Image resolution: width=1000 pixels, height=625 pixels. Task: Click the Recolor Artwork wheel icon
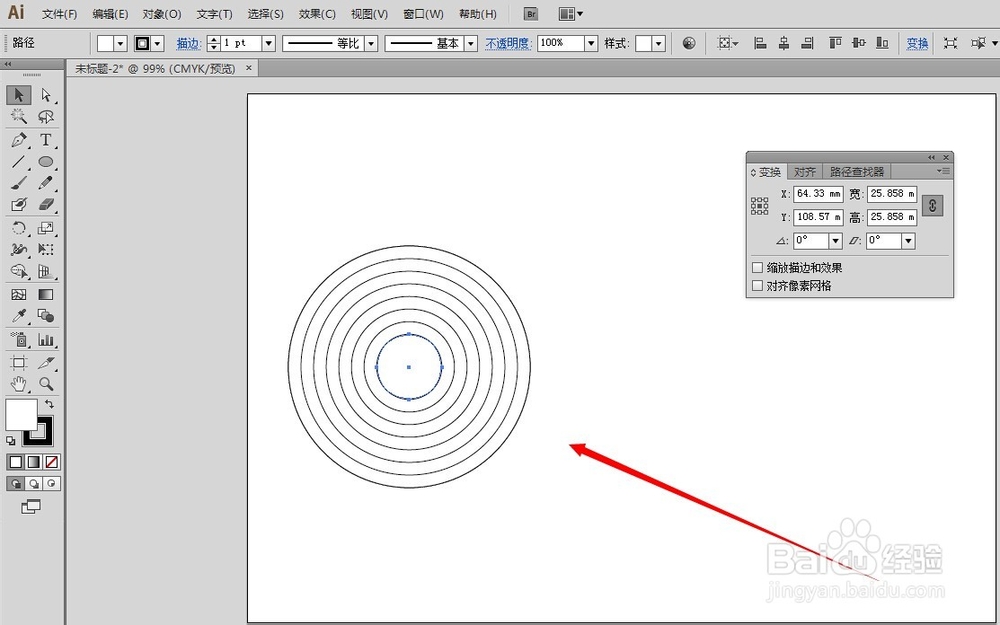click(x=689, y=43)
